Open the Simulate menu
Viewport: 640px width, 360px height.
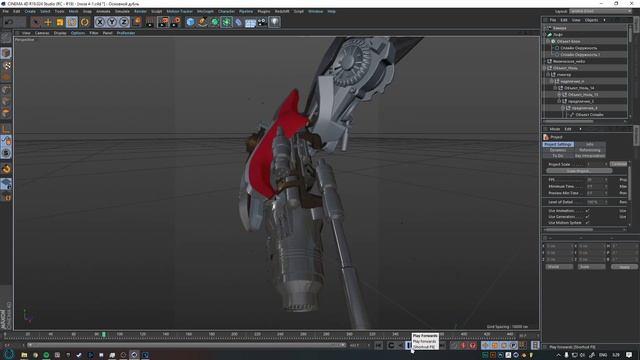tap(122, 11)
